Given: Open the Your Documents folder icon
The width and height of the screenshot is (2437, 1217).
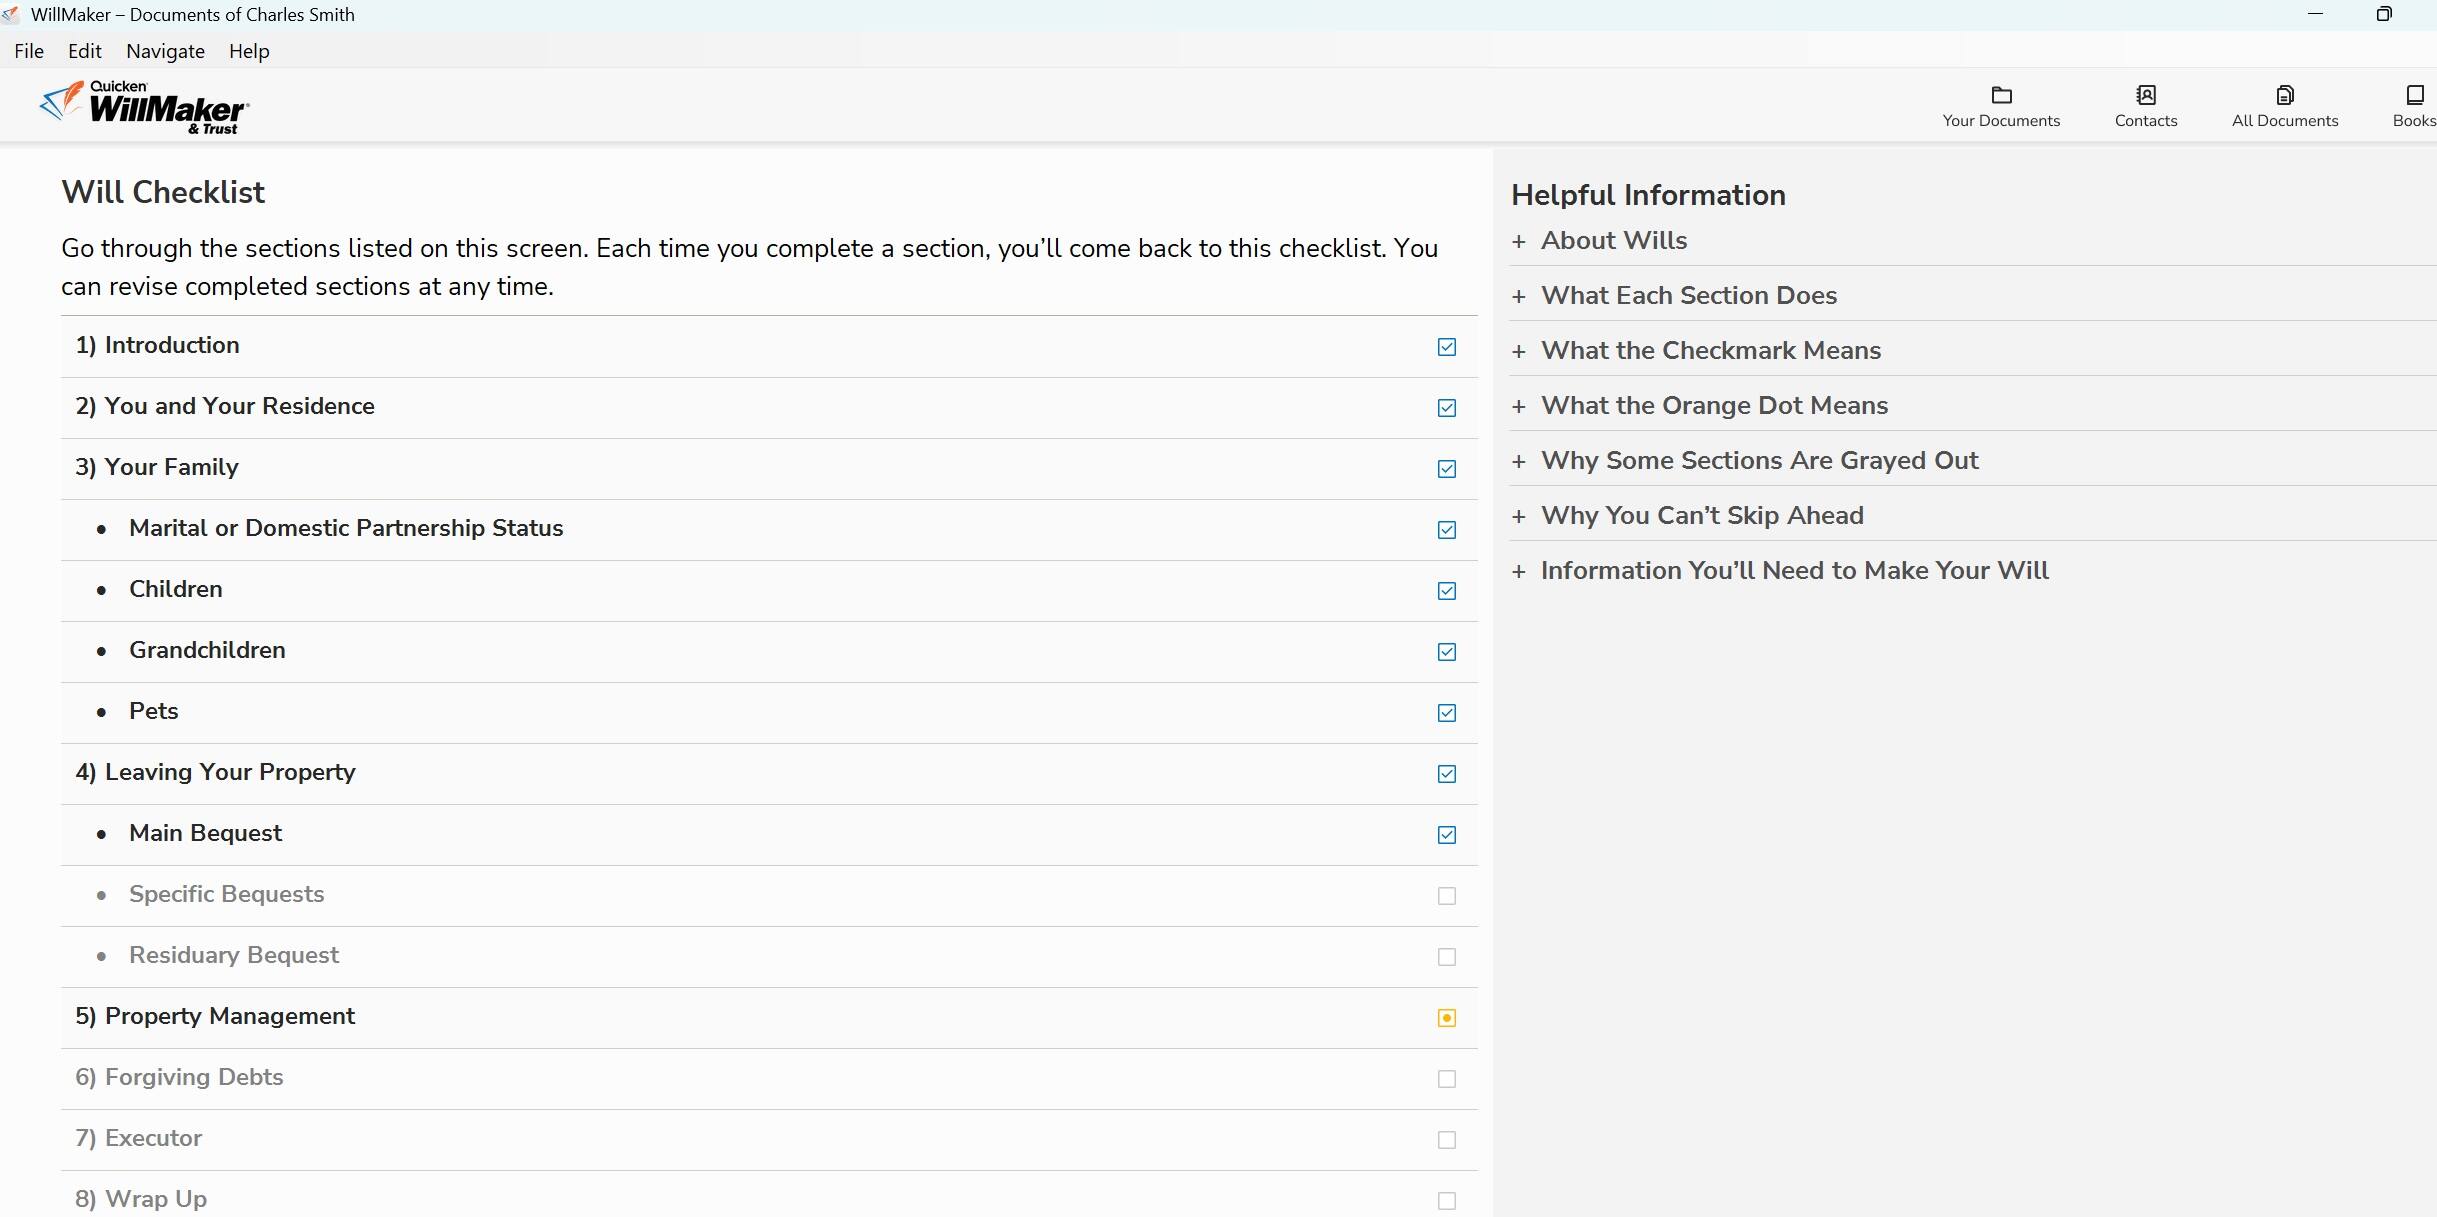Looking at the screenshot, I should click(2000, 96).
